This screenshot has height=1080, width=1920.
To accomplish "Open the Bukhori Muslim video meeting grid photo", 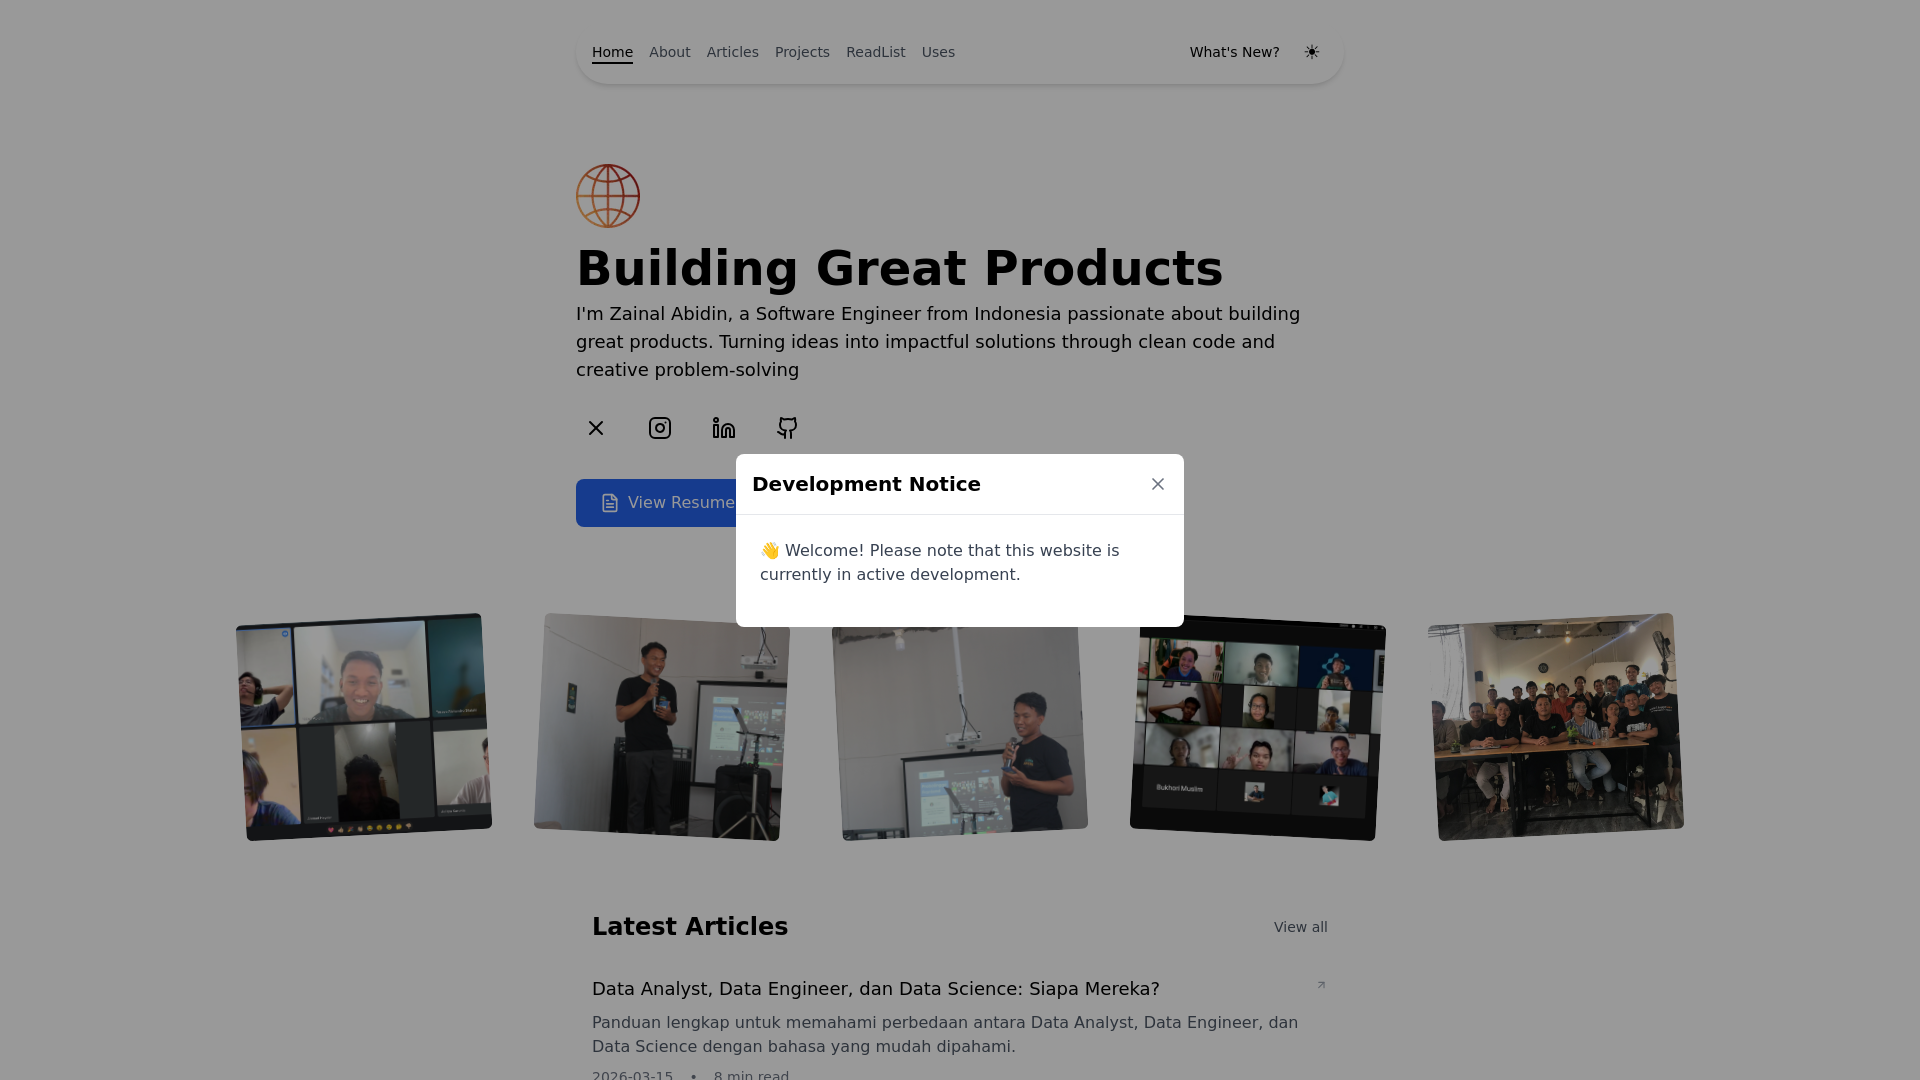I will pos(1258,727).
